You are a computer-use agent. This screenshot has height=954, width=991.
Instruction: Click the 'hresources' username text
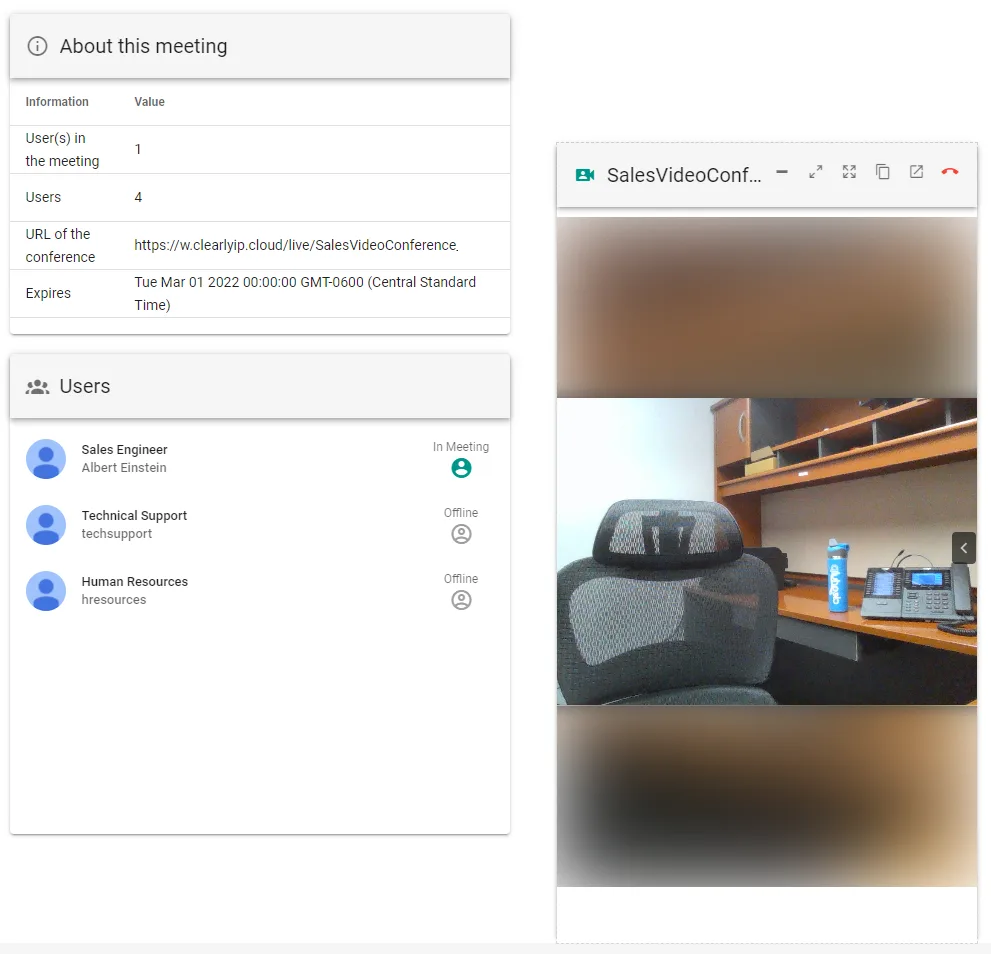114,600
